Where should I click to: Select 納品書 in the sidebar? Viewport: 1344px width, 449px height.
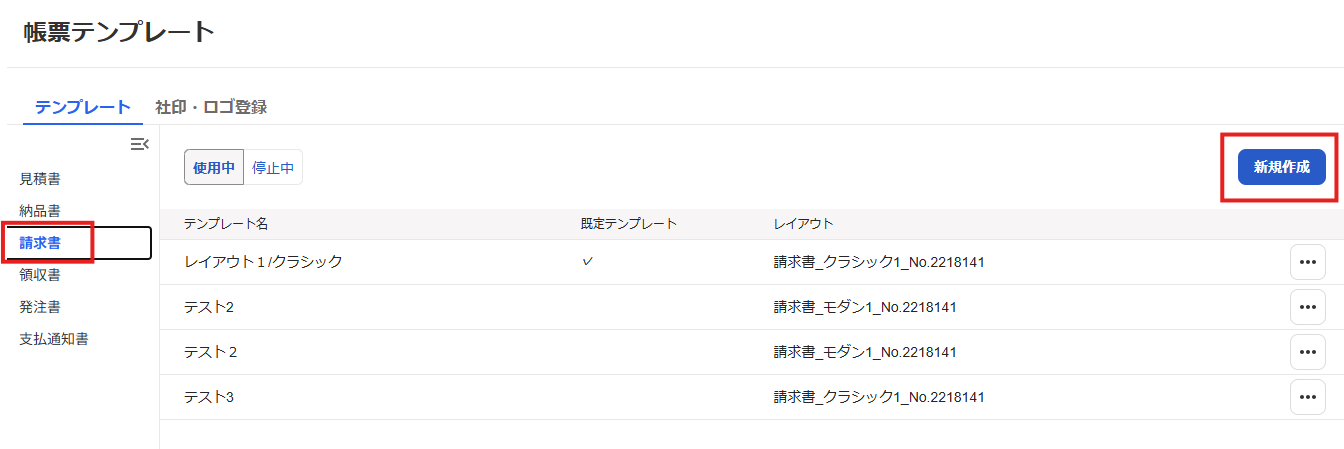click(x=40, y=211)
